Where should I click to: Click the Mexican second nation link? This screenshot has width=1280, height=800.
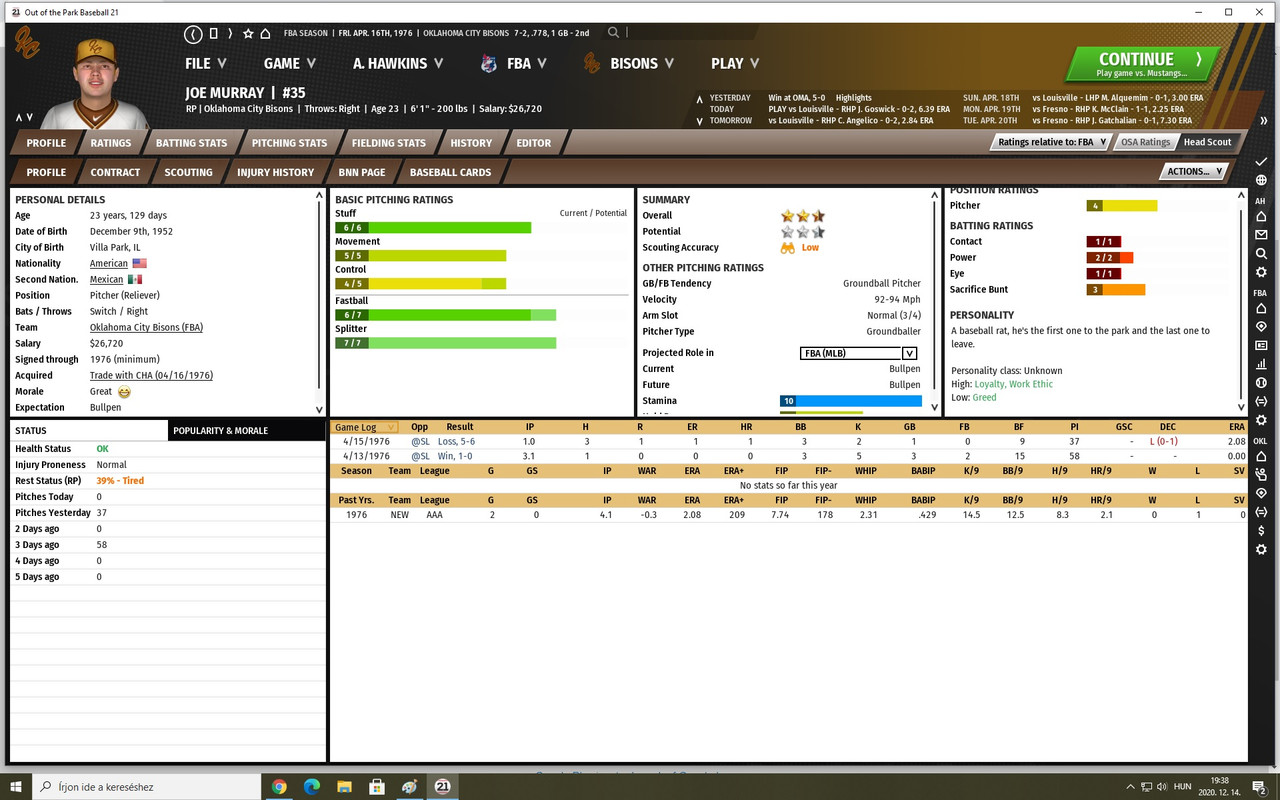coord(106,279)
